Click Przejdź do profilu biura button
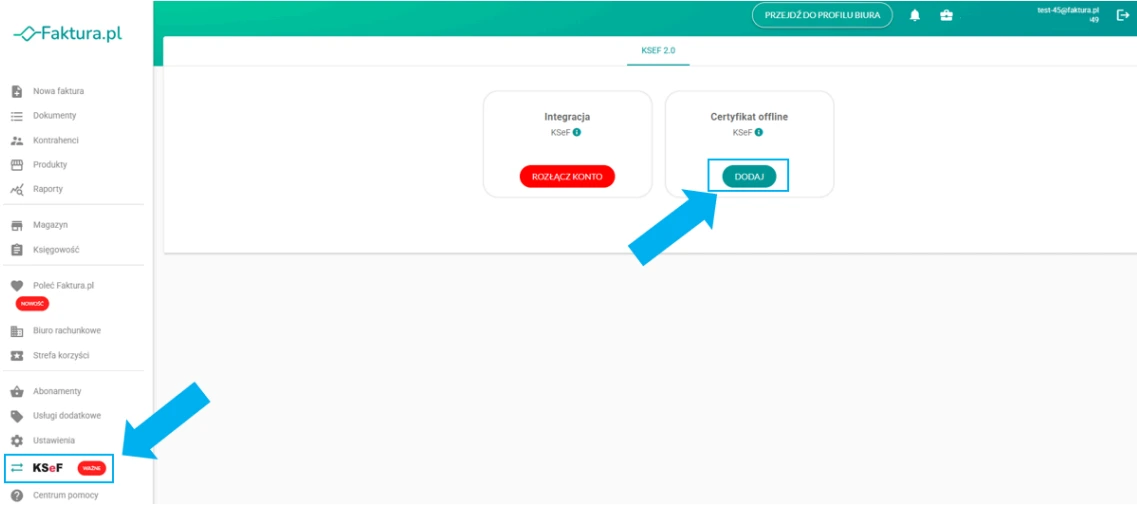This screenshot has width=1137, height=513. tap(822, 15)
